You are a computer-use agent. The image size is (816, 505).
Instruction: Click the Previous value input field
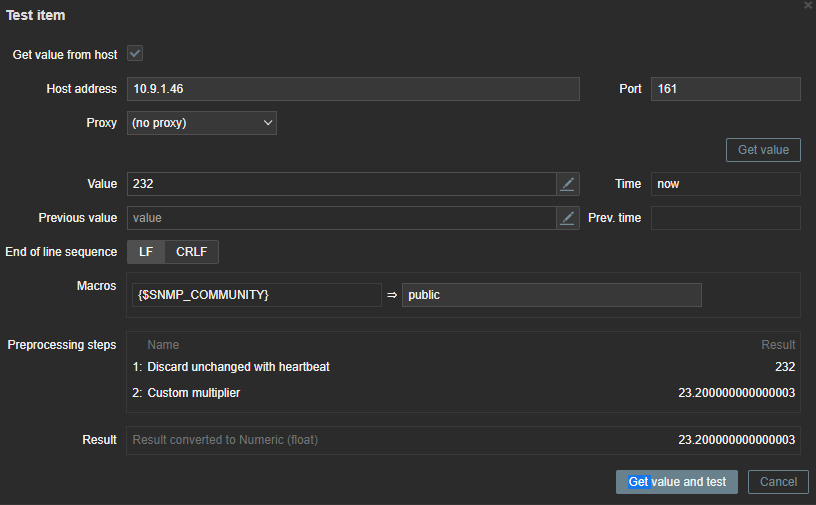click(x=341, y=218)
